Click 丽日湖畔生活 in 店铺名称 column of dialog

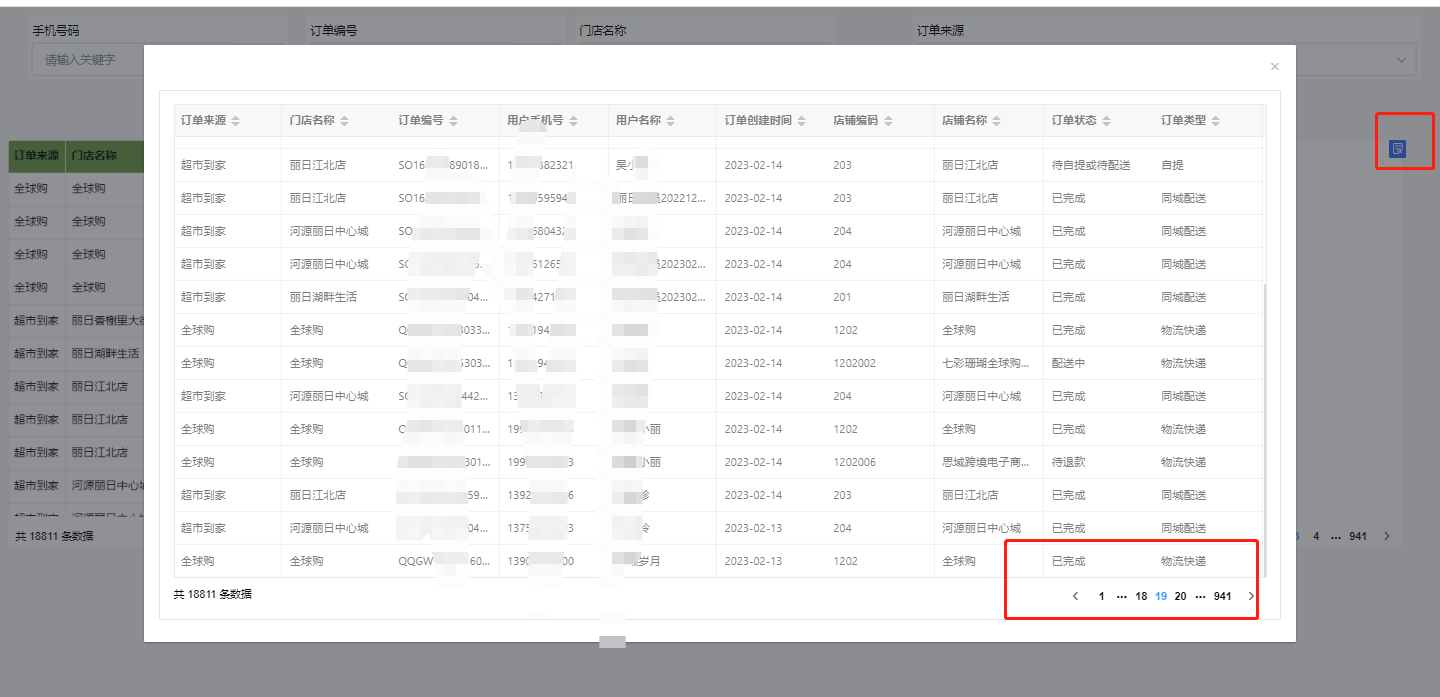[x=976, y=297]
